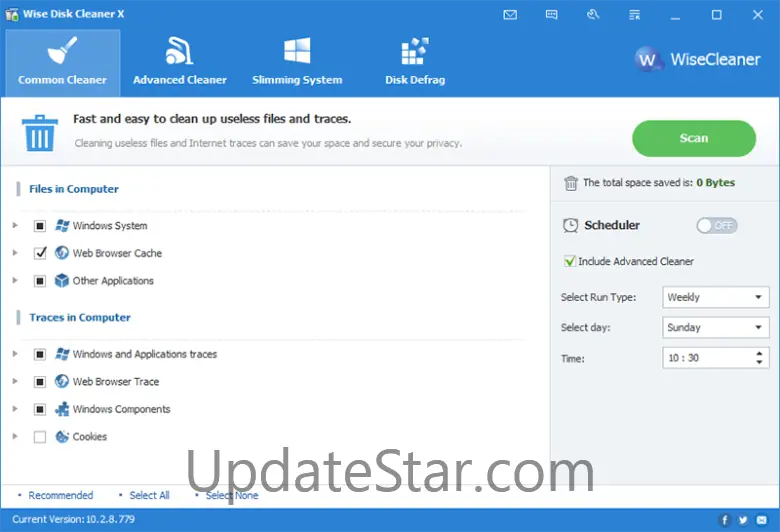Expand the Cookies tree node
Viewport: 780px width, 532px height.
[x=15, y=436]
